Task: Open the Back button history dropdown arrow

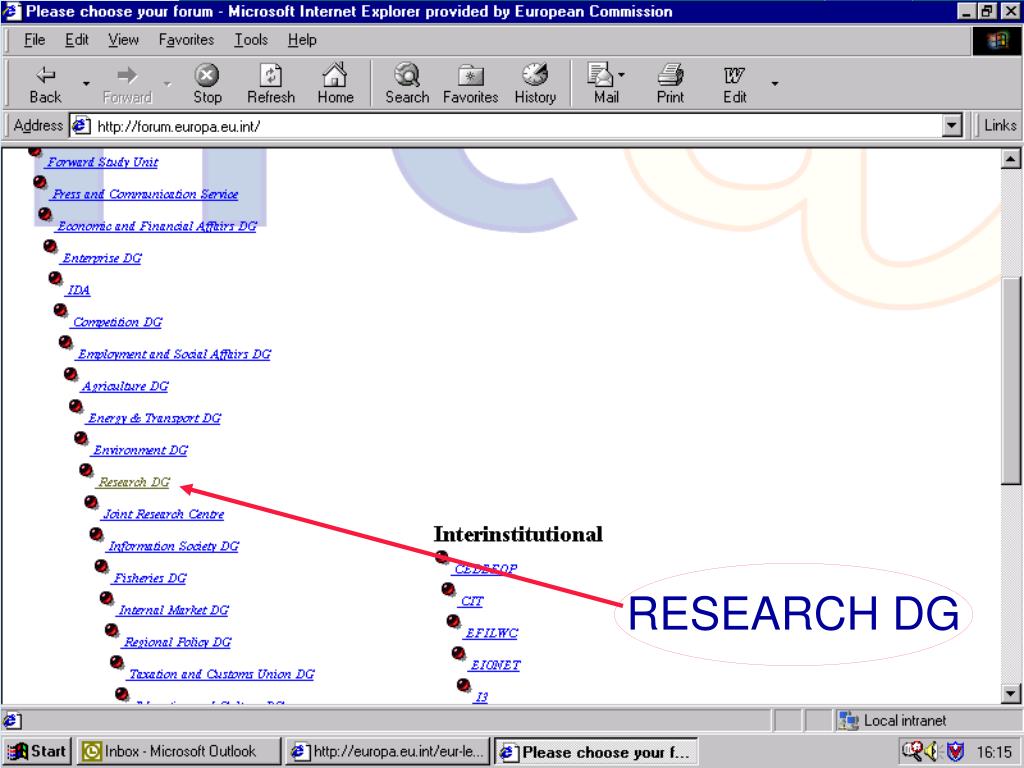Action: 86,84
